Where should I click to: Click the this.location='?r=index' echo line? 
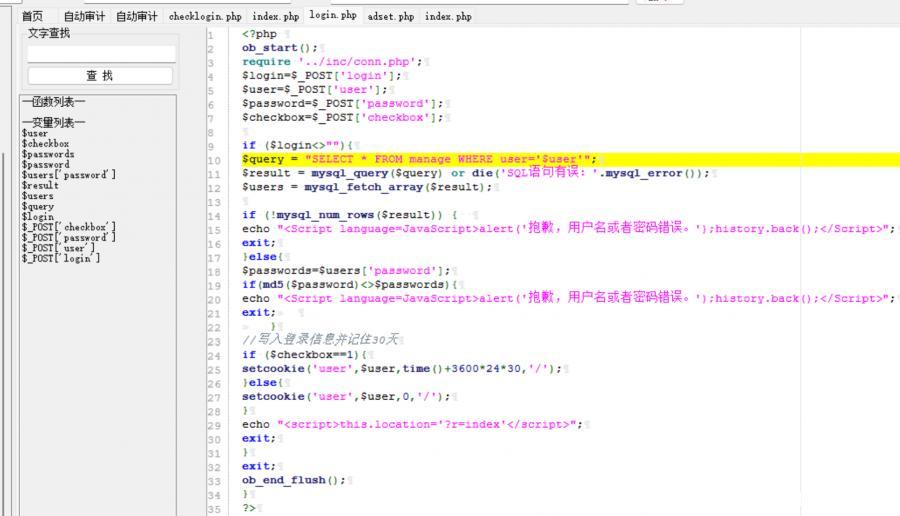(412, 424)
